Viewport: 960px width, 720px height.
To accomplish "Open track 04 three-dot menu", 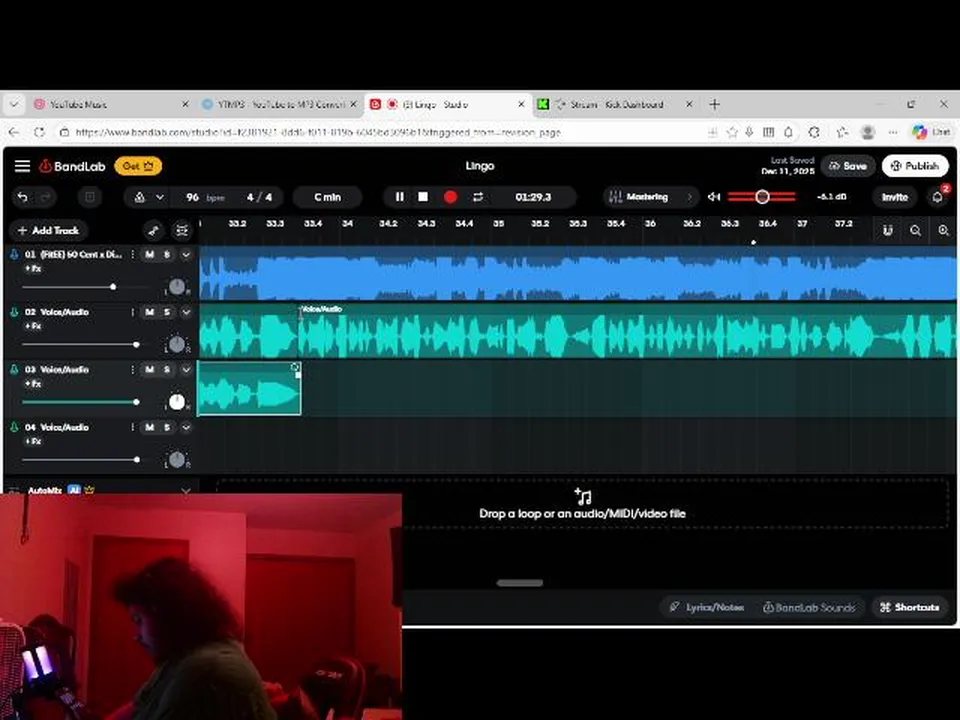I will 132,427.
